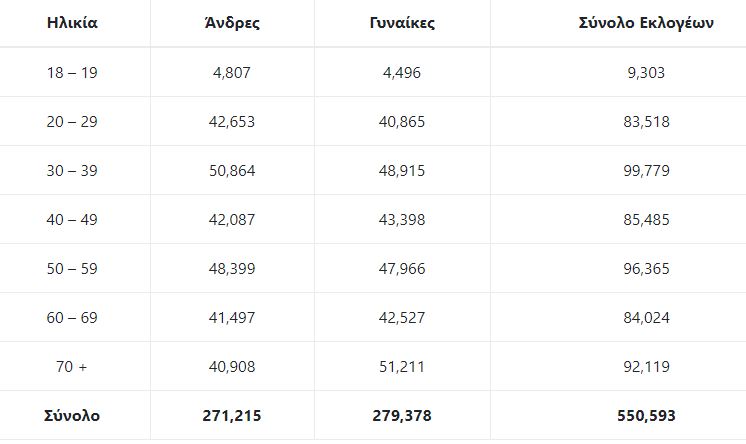Click the Ηλικία column header
This screenshot has height=444, width=746.
(x=72, y=23)
